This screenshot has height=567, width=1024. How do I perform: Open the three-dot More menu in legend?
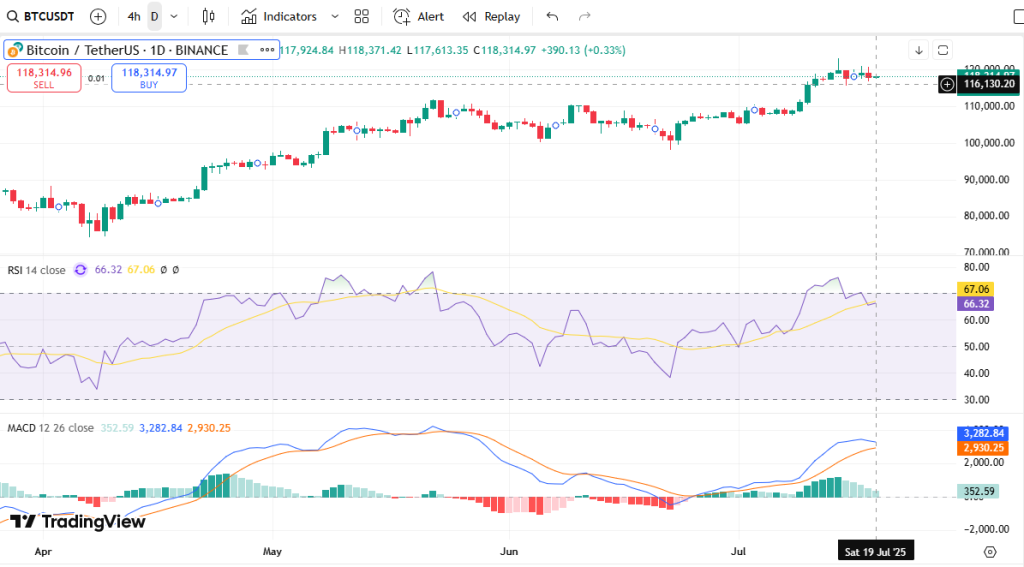pos(266,50)
